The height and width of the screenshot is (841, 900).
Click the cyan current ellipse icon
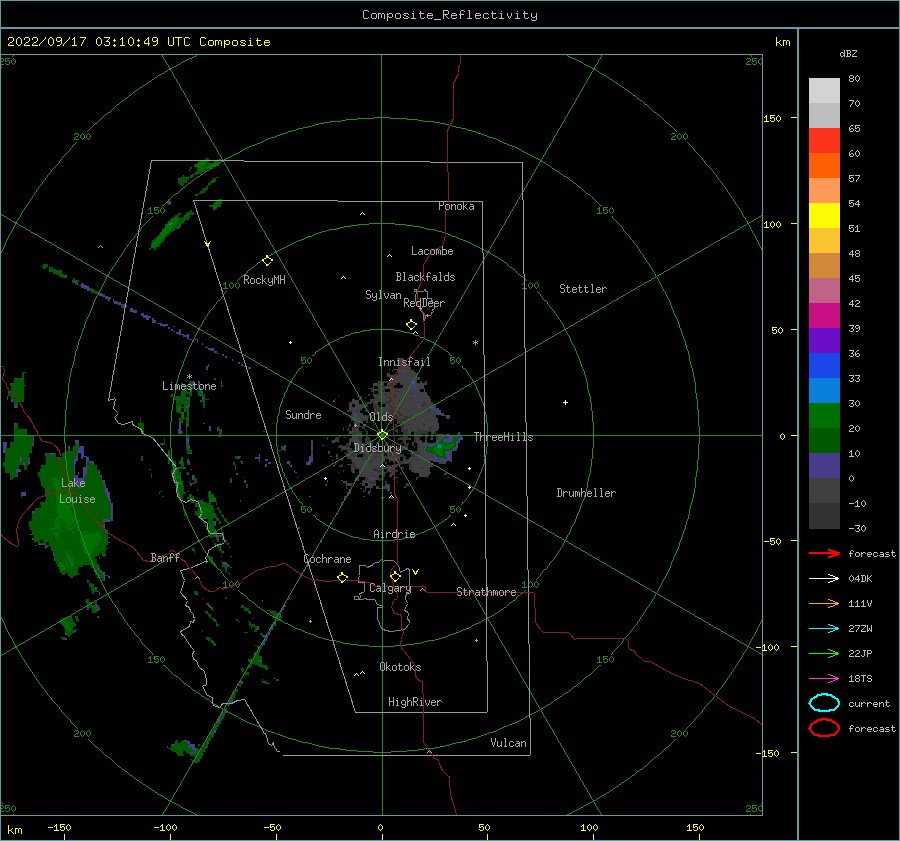click(x=824, y=703)
